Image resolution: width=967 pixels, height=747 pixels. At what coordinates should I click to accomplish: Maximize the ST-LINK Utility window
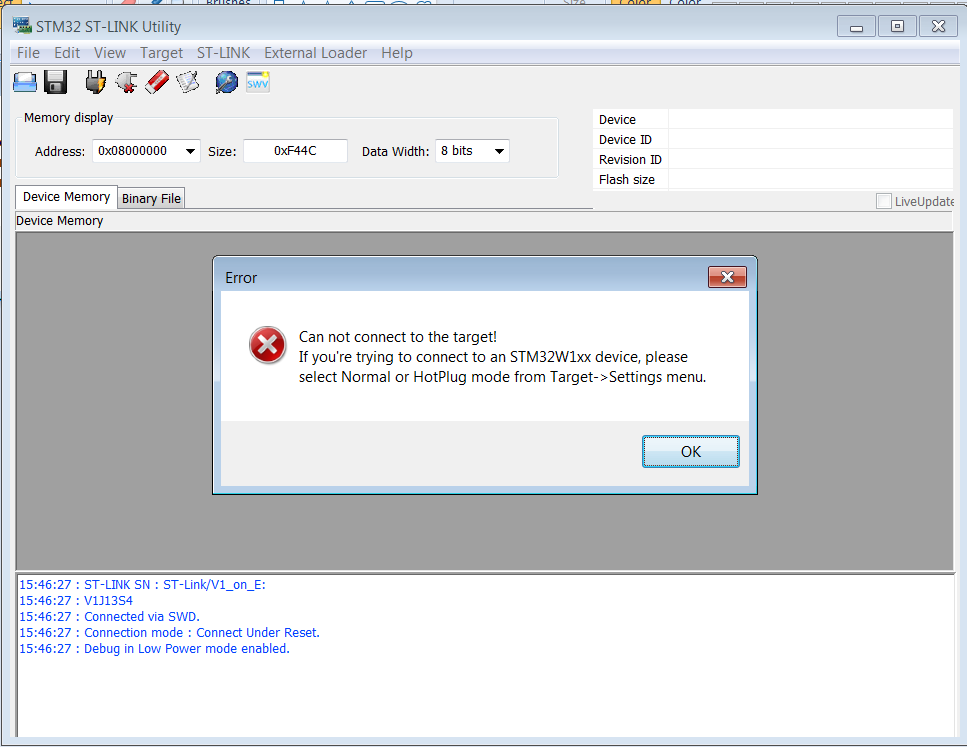pyautogui.click(x=897, y=27)
